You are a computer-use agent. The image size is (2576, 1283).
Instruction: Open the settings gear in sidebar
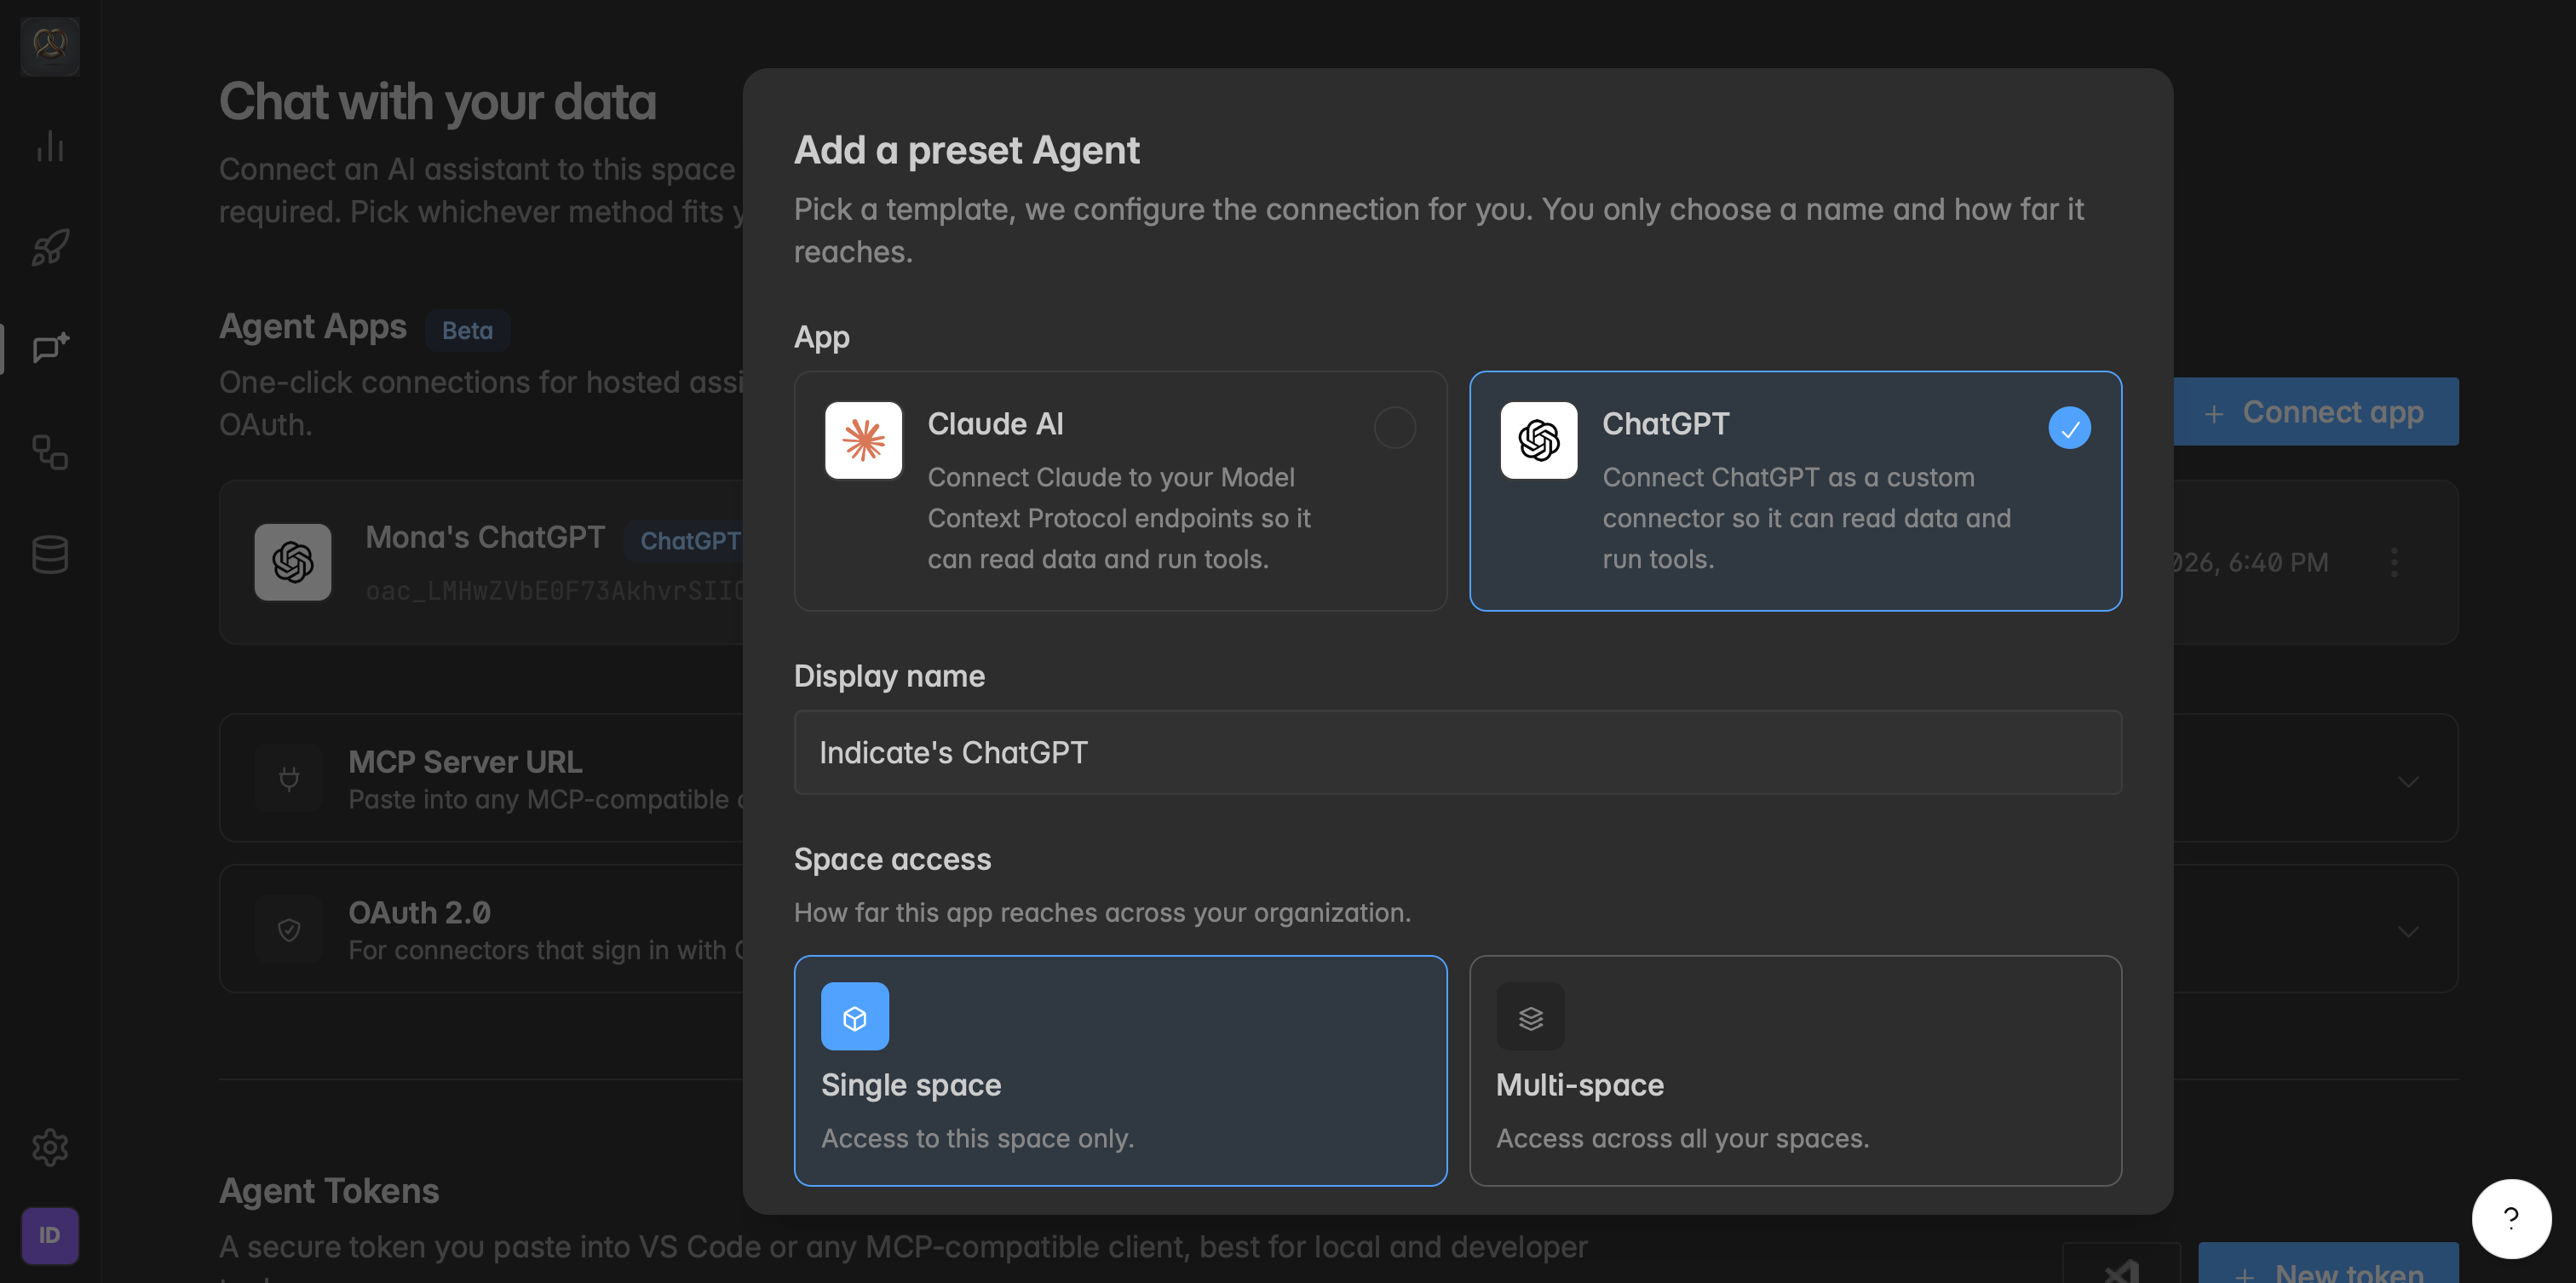click(x=50, y=1146)
